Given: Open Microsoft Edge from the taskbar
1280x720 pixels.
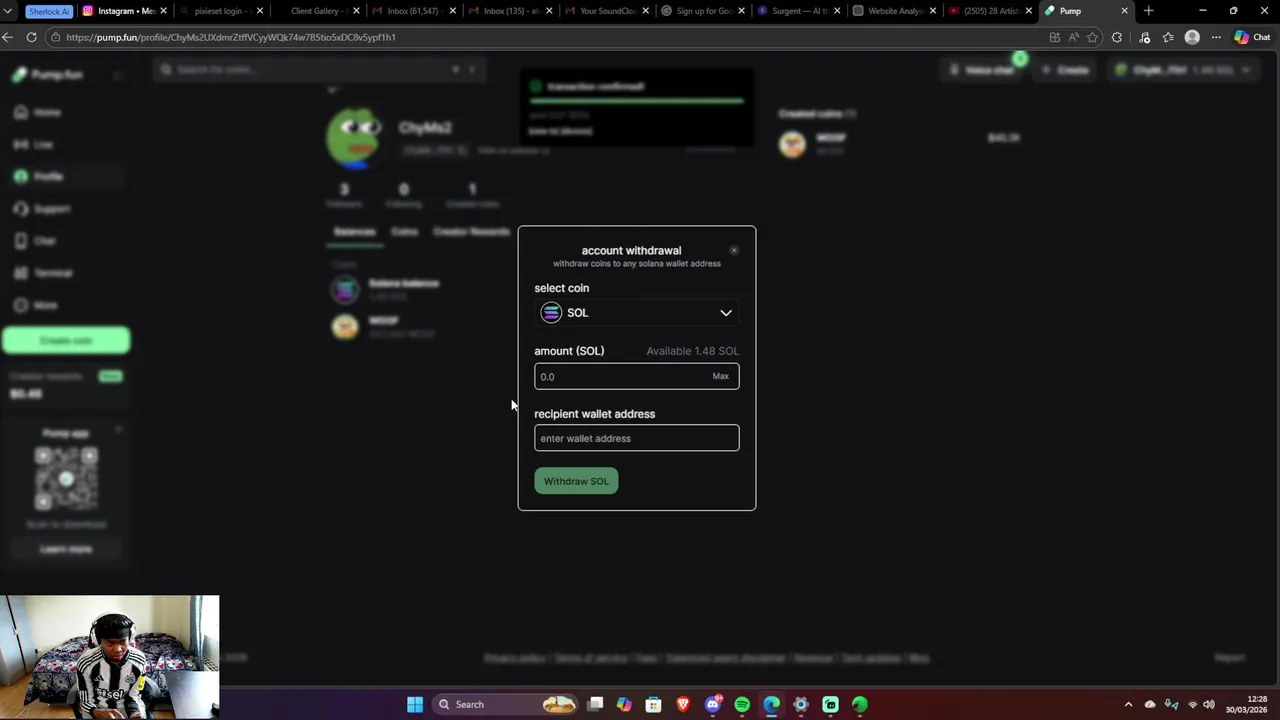Looking at the screenshot, I should [771, 704].
